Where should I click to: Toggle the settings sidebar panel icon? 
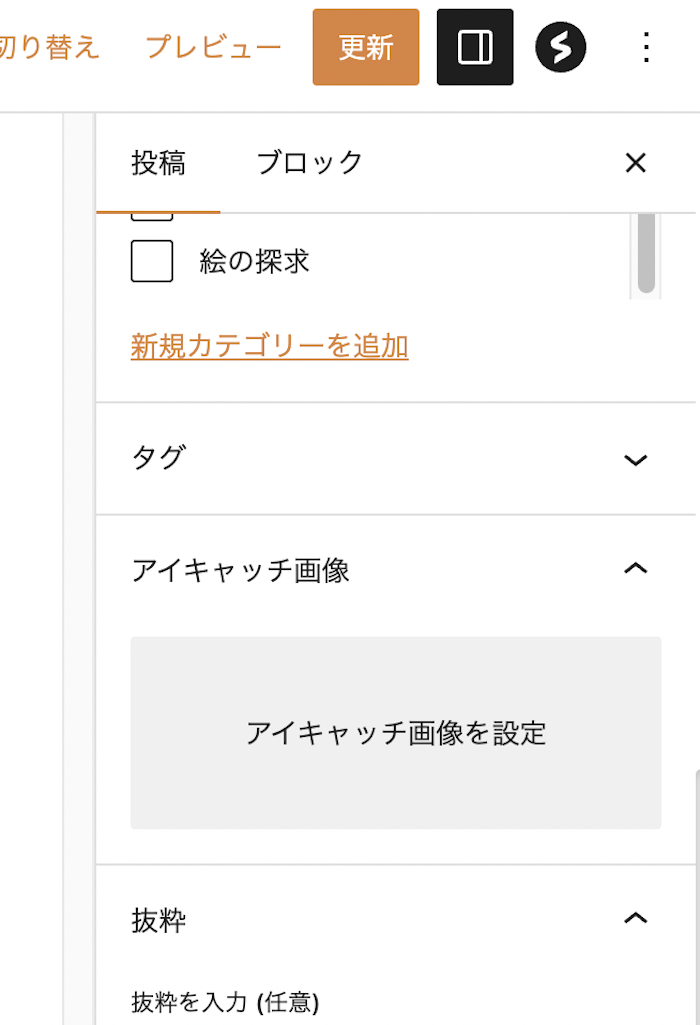(x=475, y=47)
